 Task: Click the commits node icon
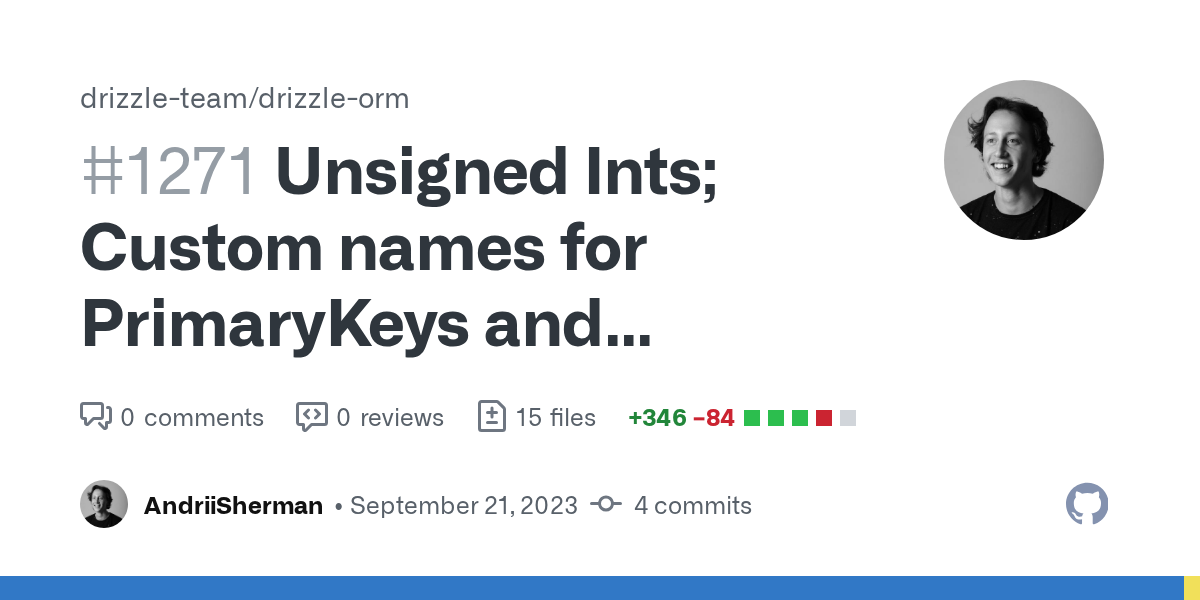606,505
